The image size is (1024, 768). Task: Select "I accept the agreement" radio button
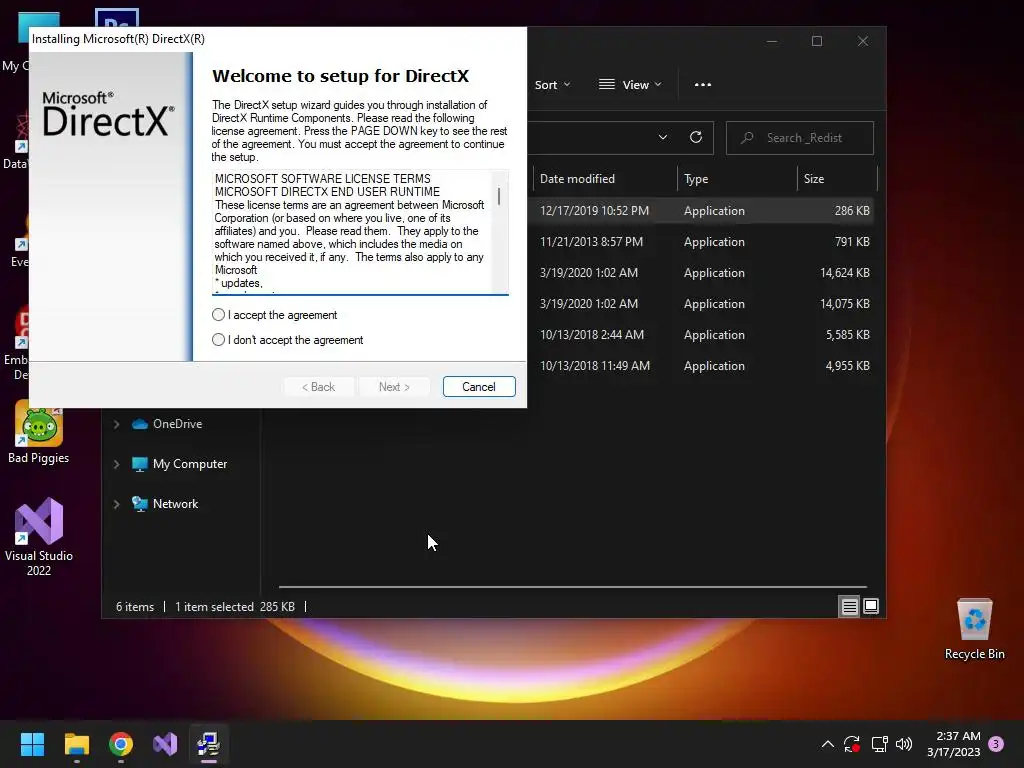pos(219,315)
